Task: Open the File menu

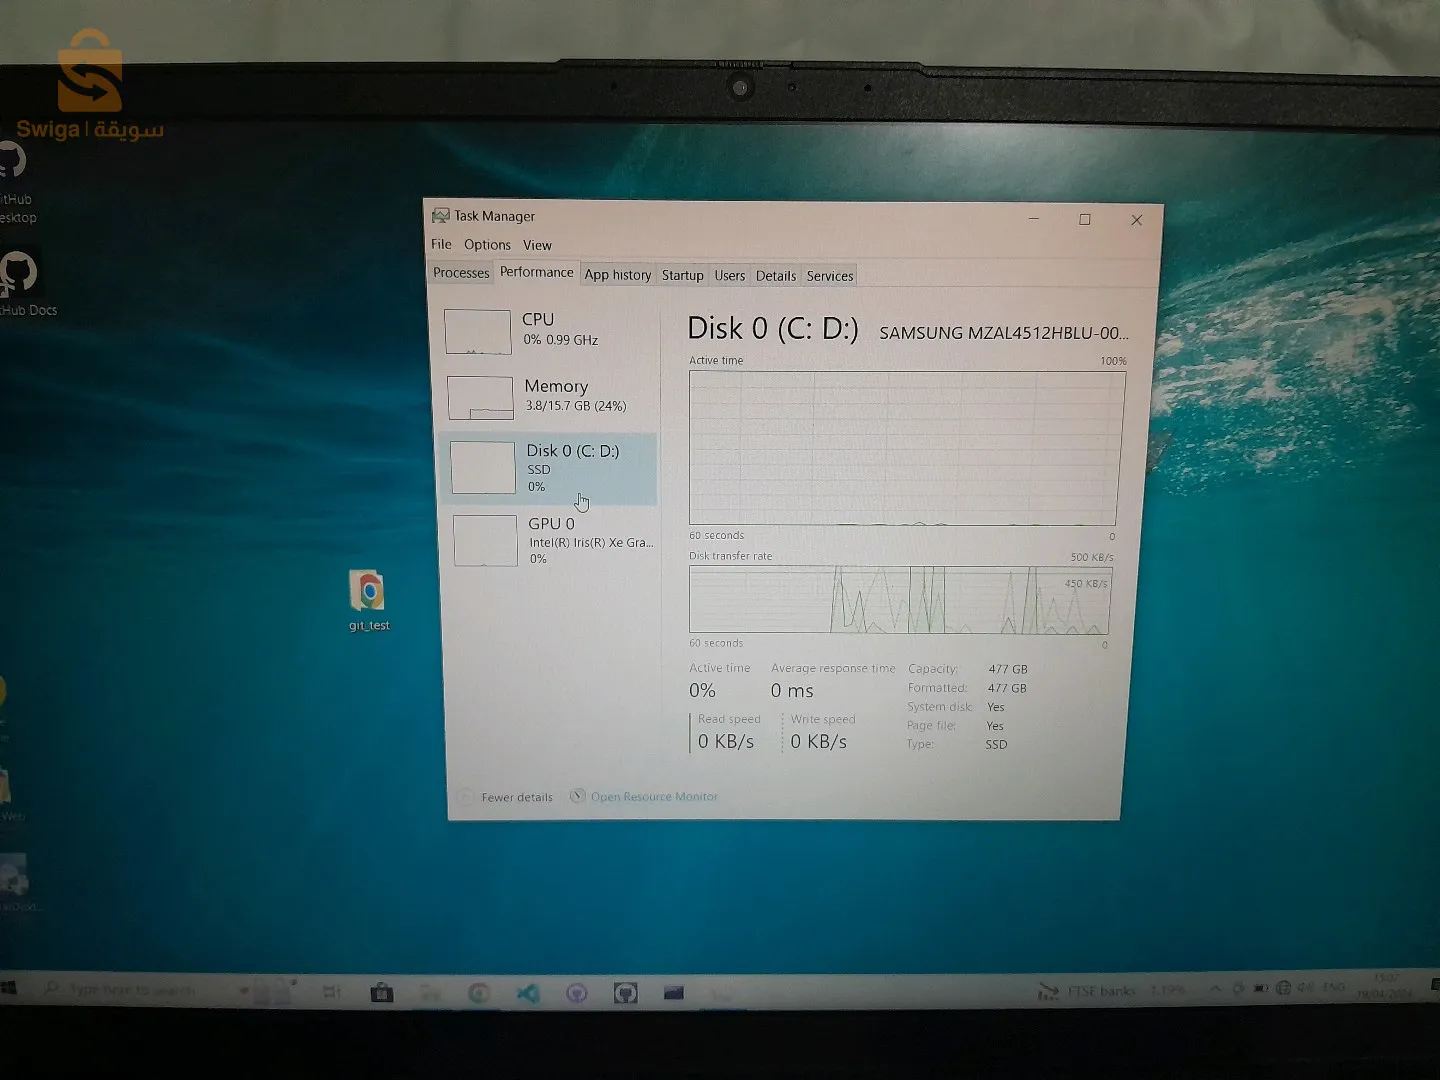Action: (x=441, y=244)
